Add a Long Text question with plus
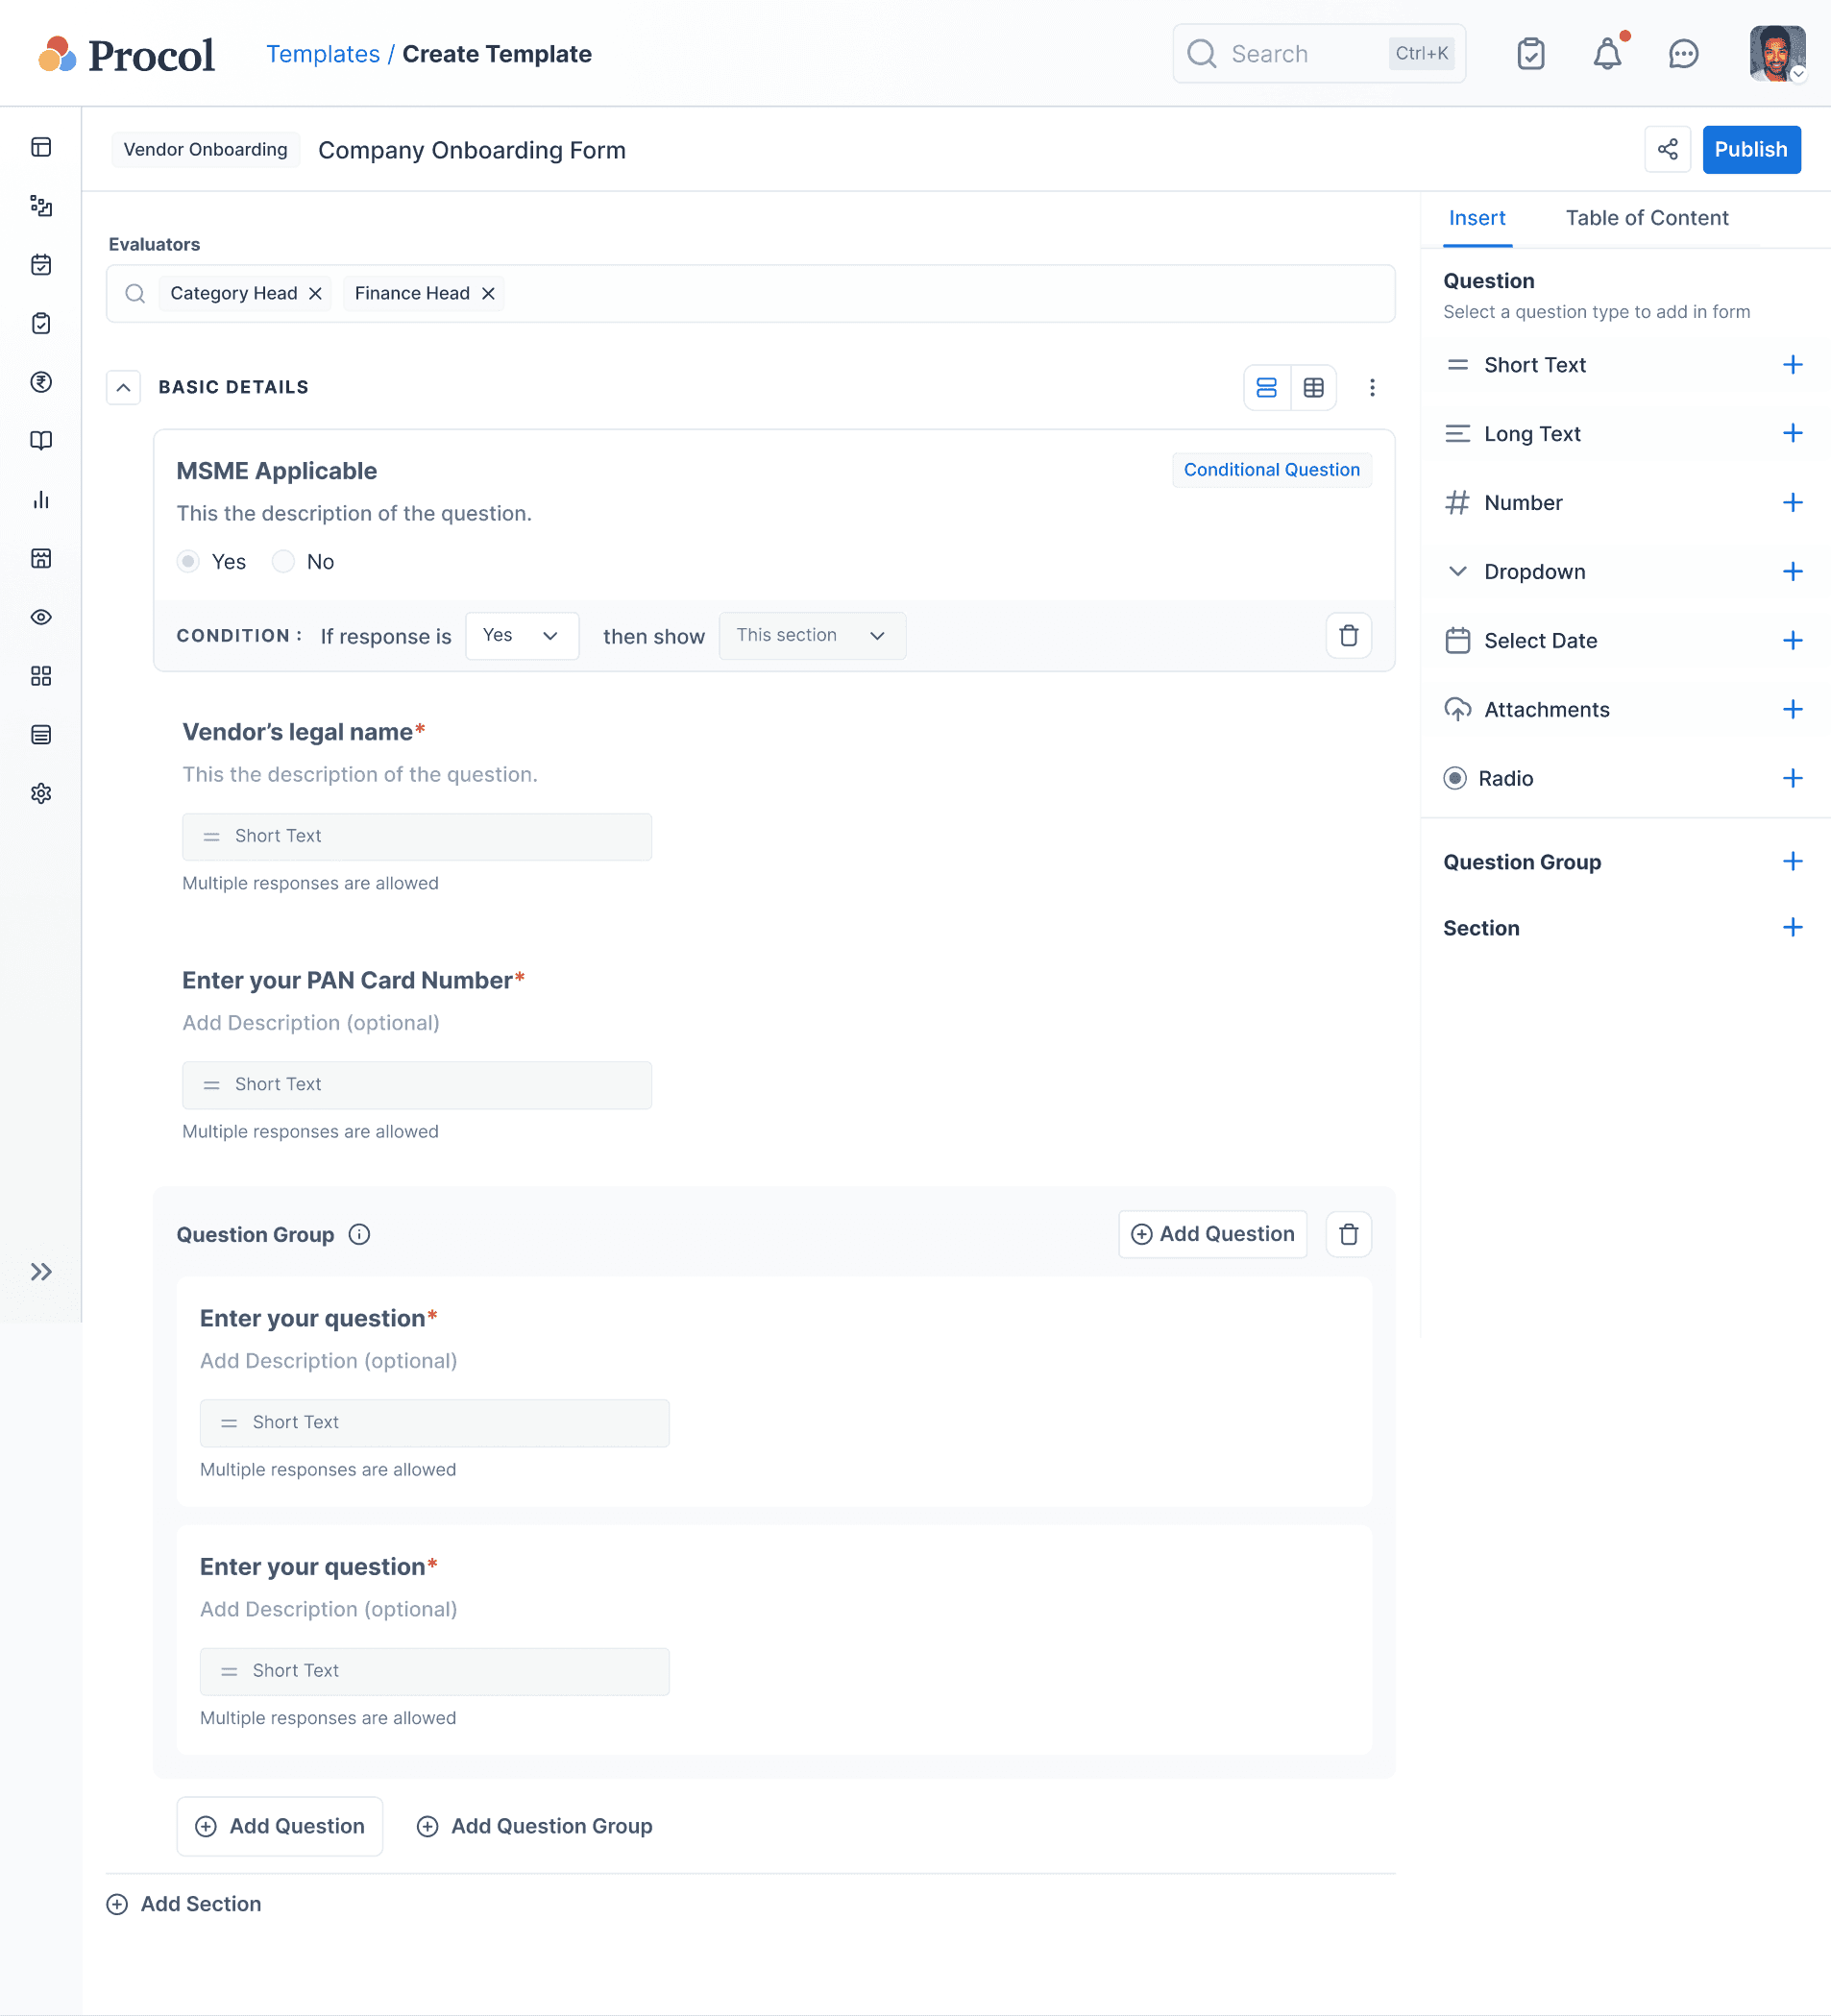The image size is (1831, 2016). [1792, 433]
